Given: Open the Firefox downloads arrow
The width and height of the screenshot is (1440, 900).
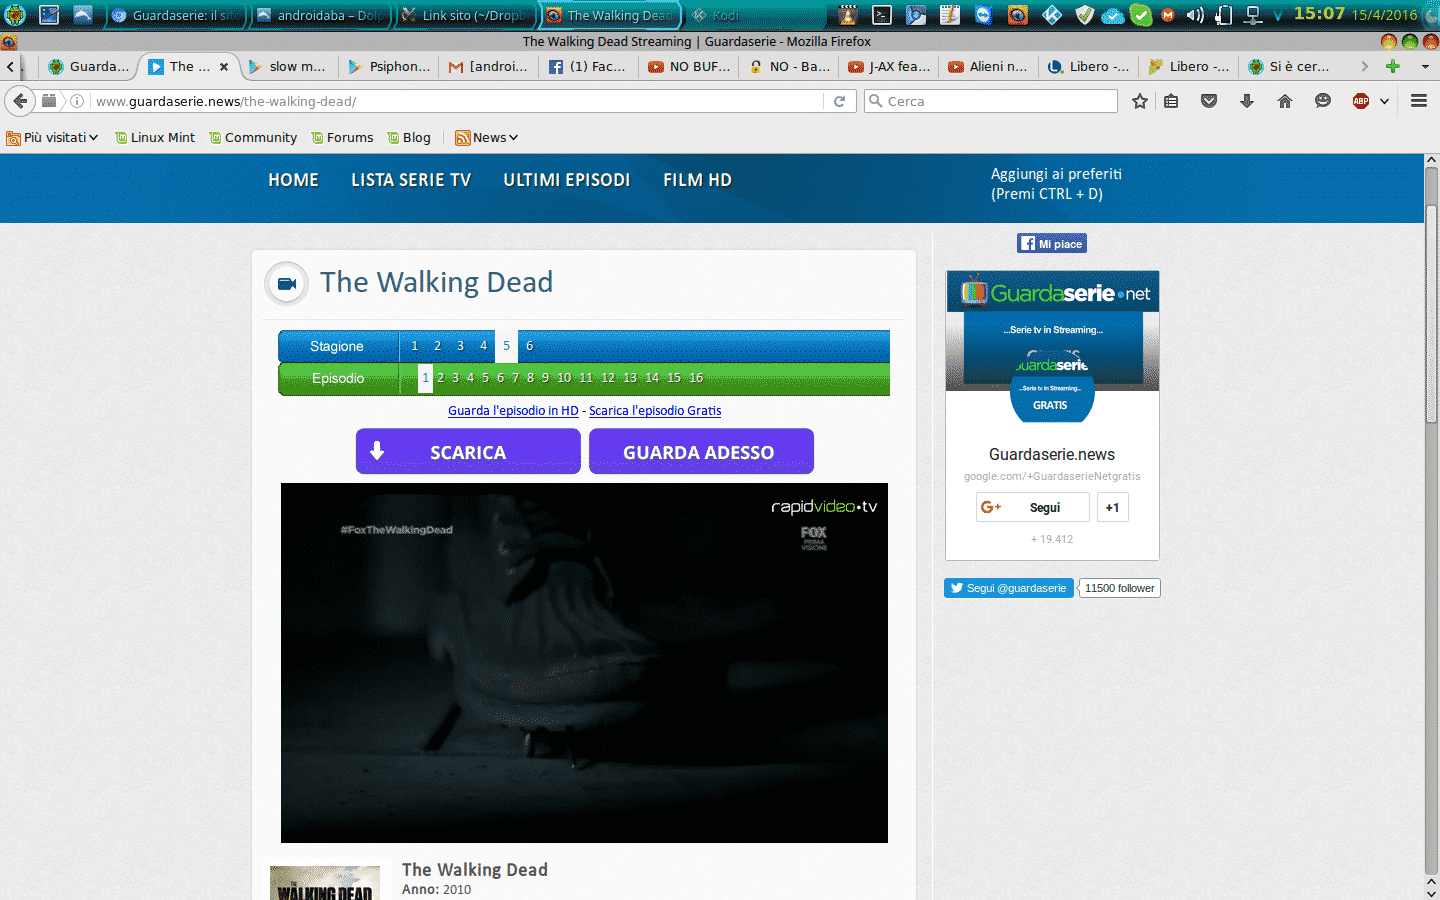Looking at the screenshot, I should pos(1247,101).
